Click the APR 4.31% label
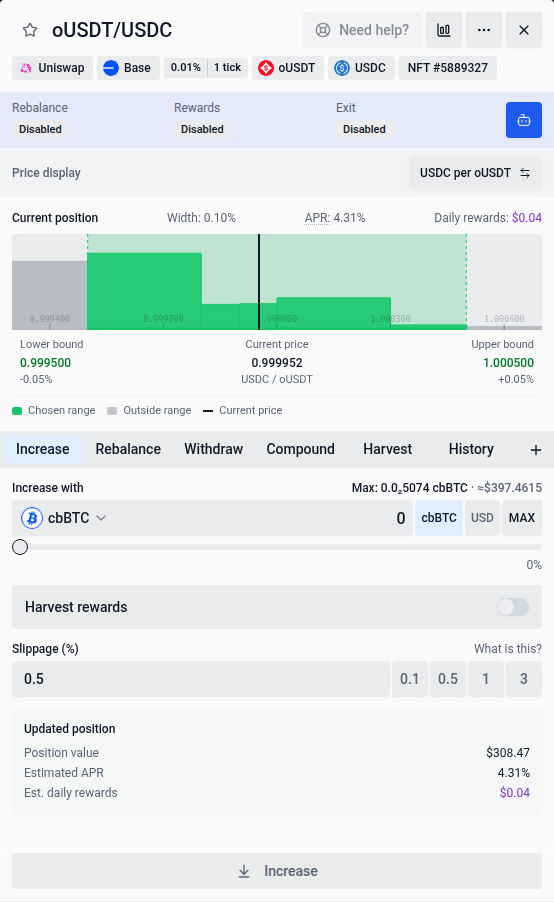 [335, 218]
